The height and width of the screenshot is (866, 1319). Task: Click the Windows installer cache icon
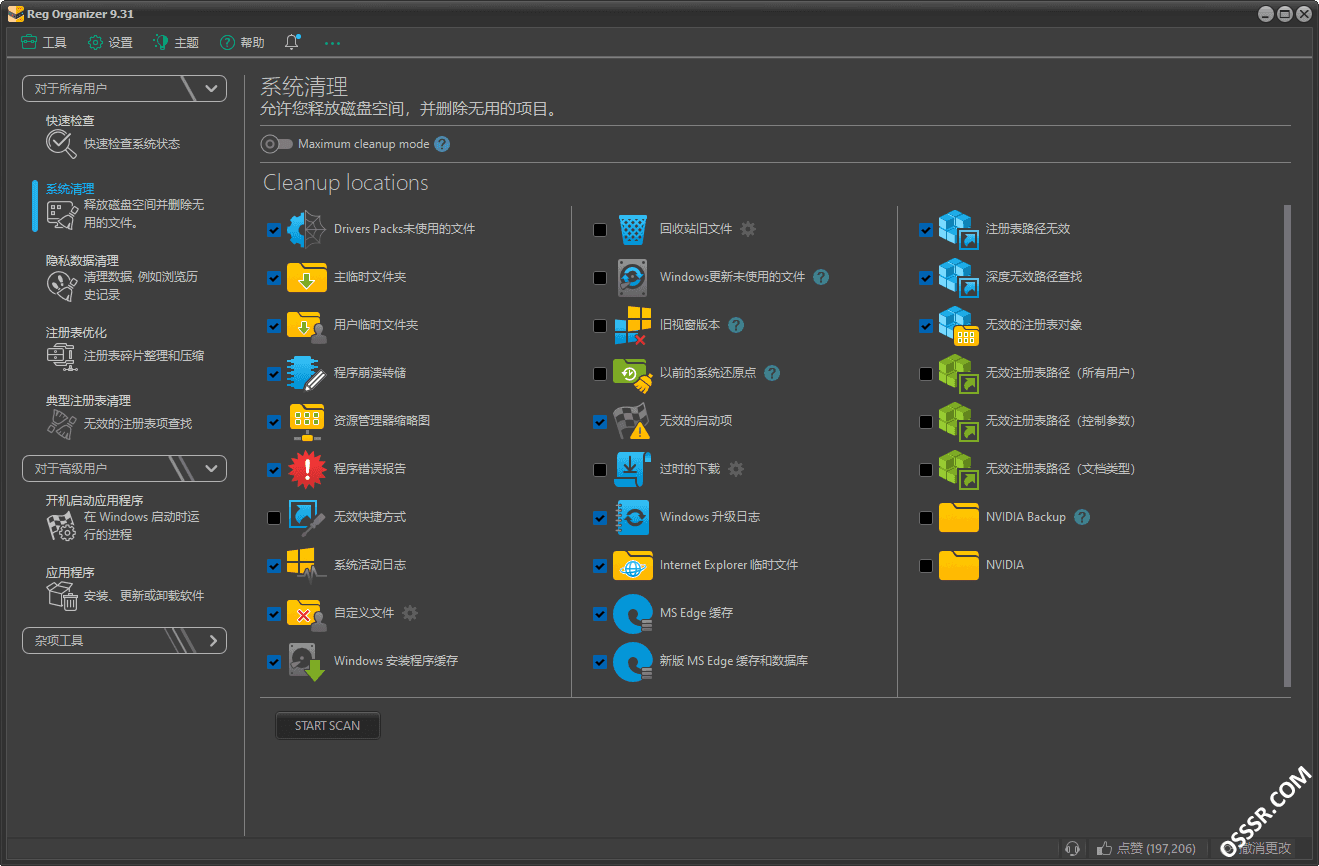tap(307, 661)
